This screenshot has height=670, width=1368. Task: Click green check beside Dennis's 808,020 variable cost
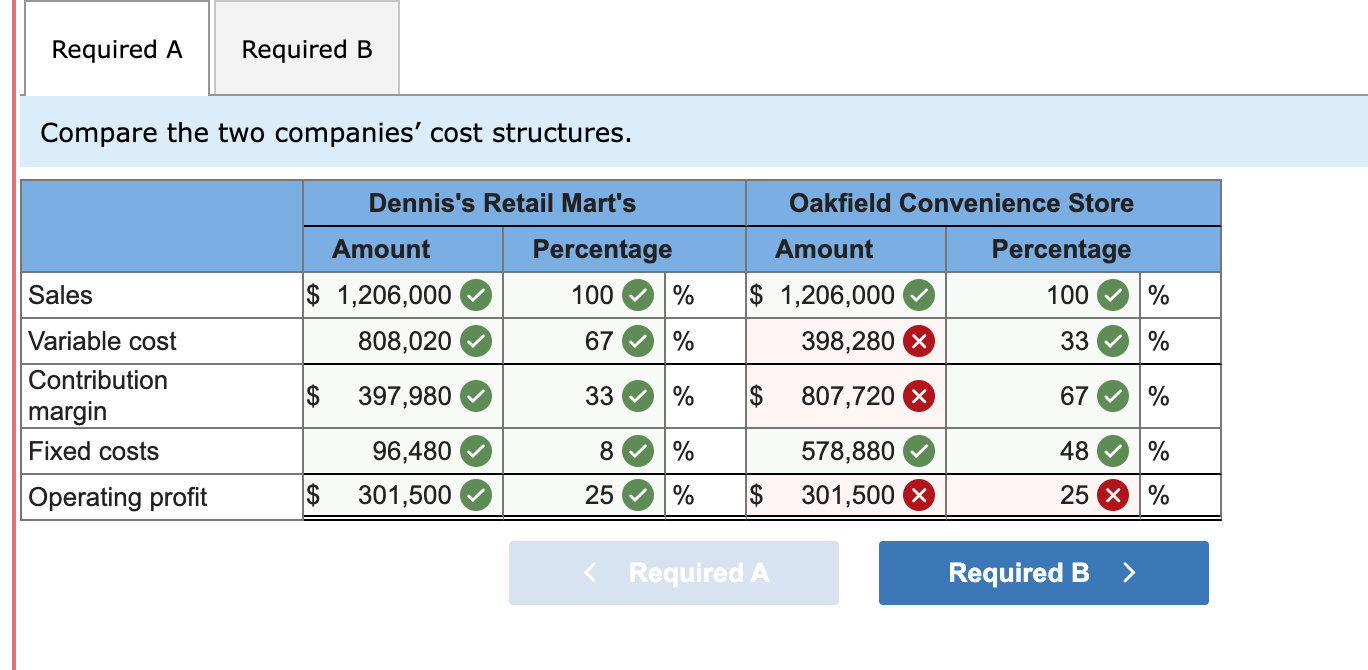[x=478, y=341]
